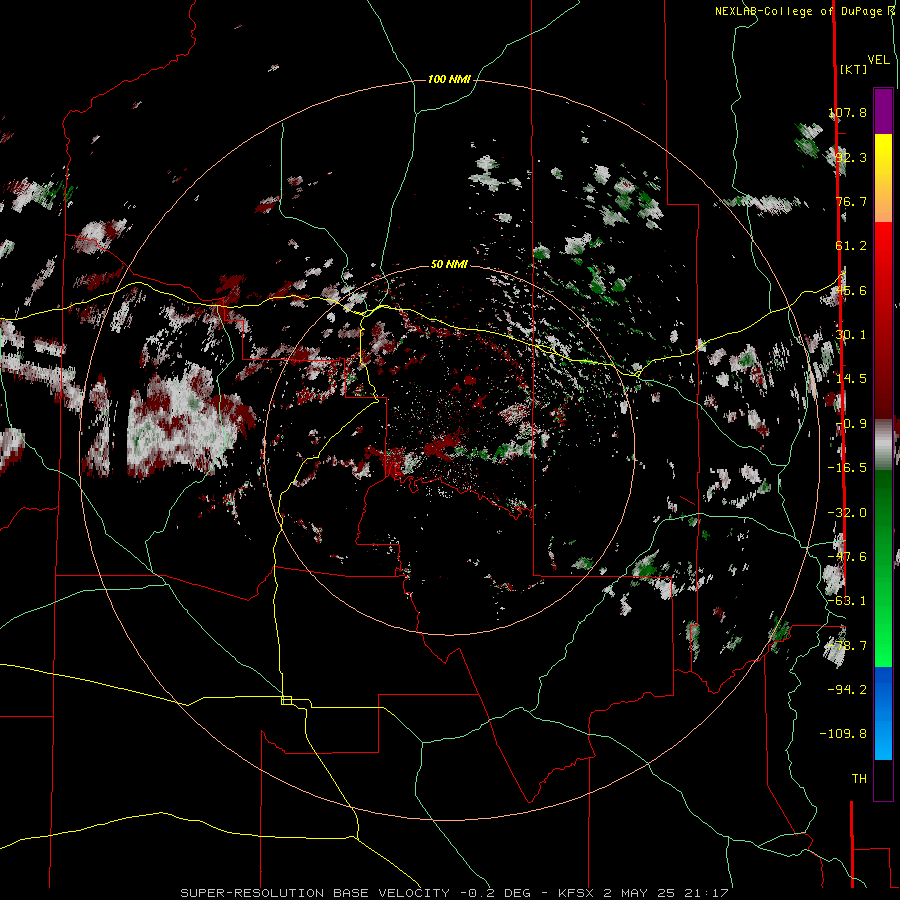Click the 30.1 legend value
The height and width of the screenshot is (900, 900).
[x=851, y=335]
